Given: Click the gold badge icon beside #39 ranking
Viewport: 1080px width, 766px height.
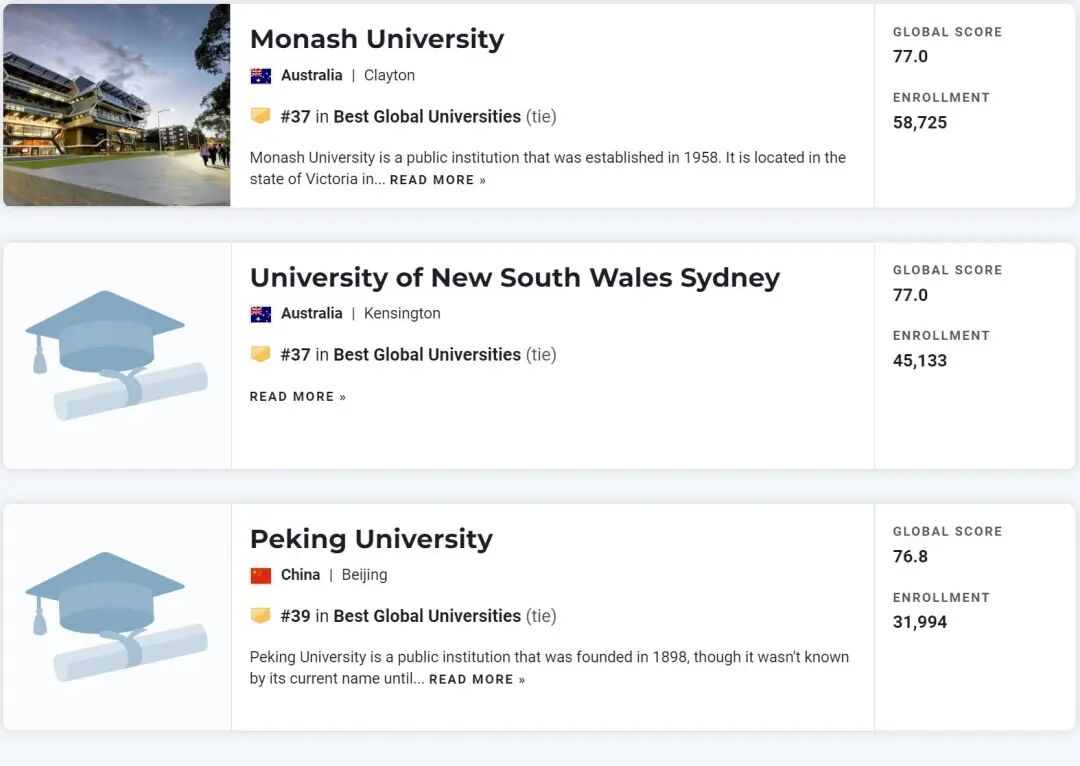Looking at the screenshot, I should pyautogui.click(x=261, y=615).
